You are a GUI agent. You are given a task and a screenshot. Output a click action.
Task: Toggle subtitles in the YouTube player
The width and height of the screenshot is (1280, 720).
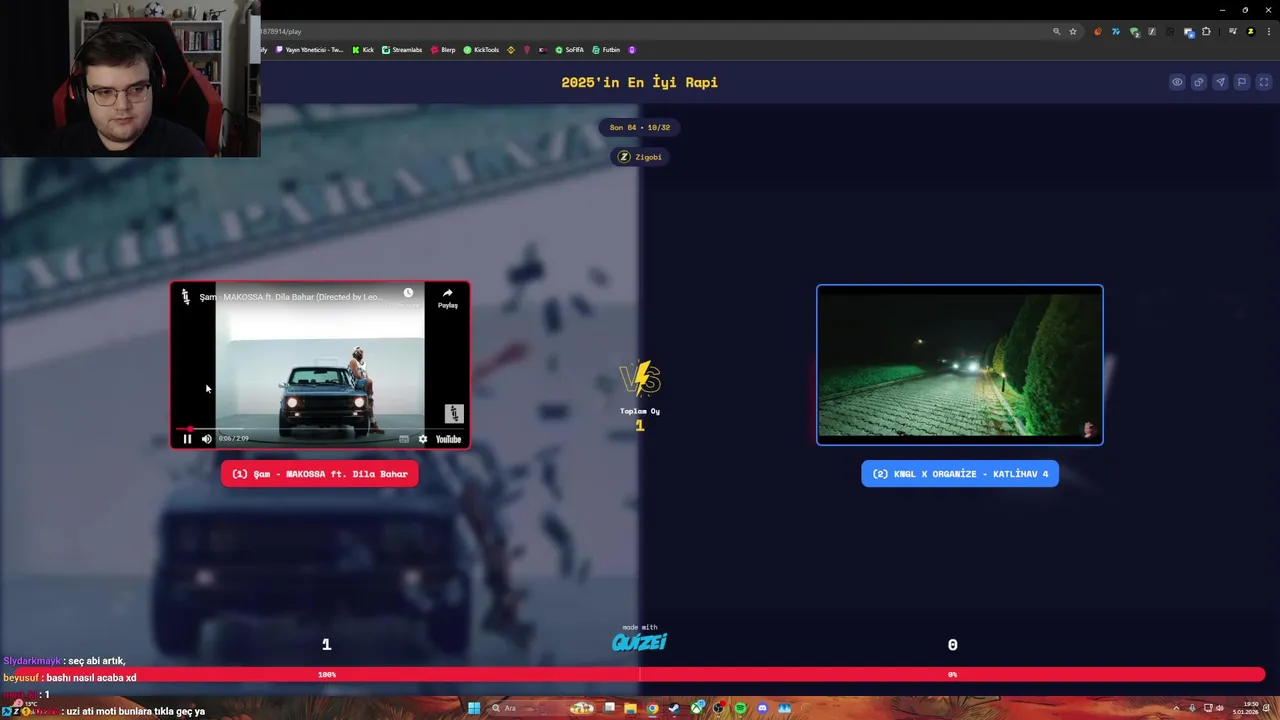click(x=404, y=439)
